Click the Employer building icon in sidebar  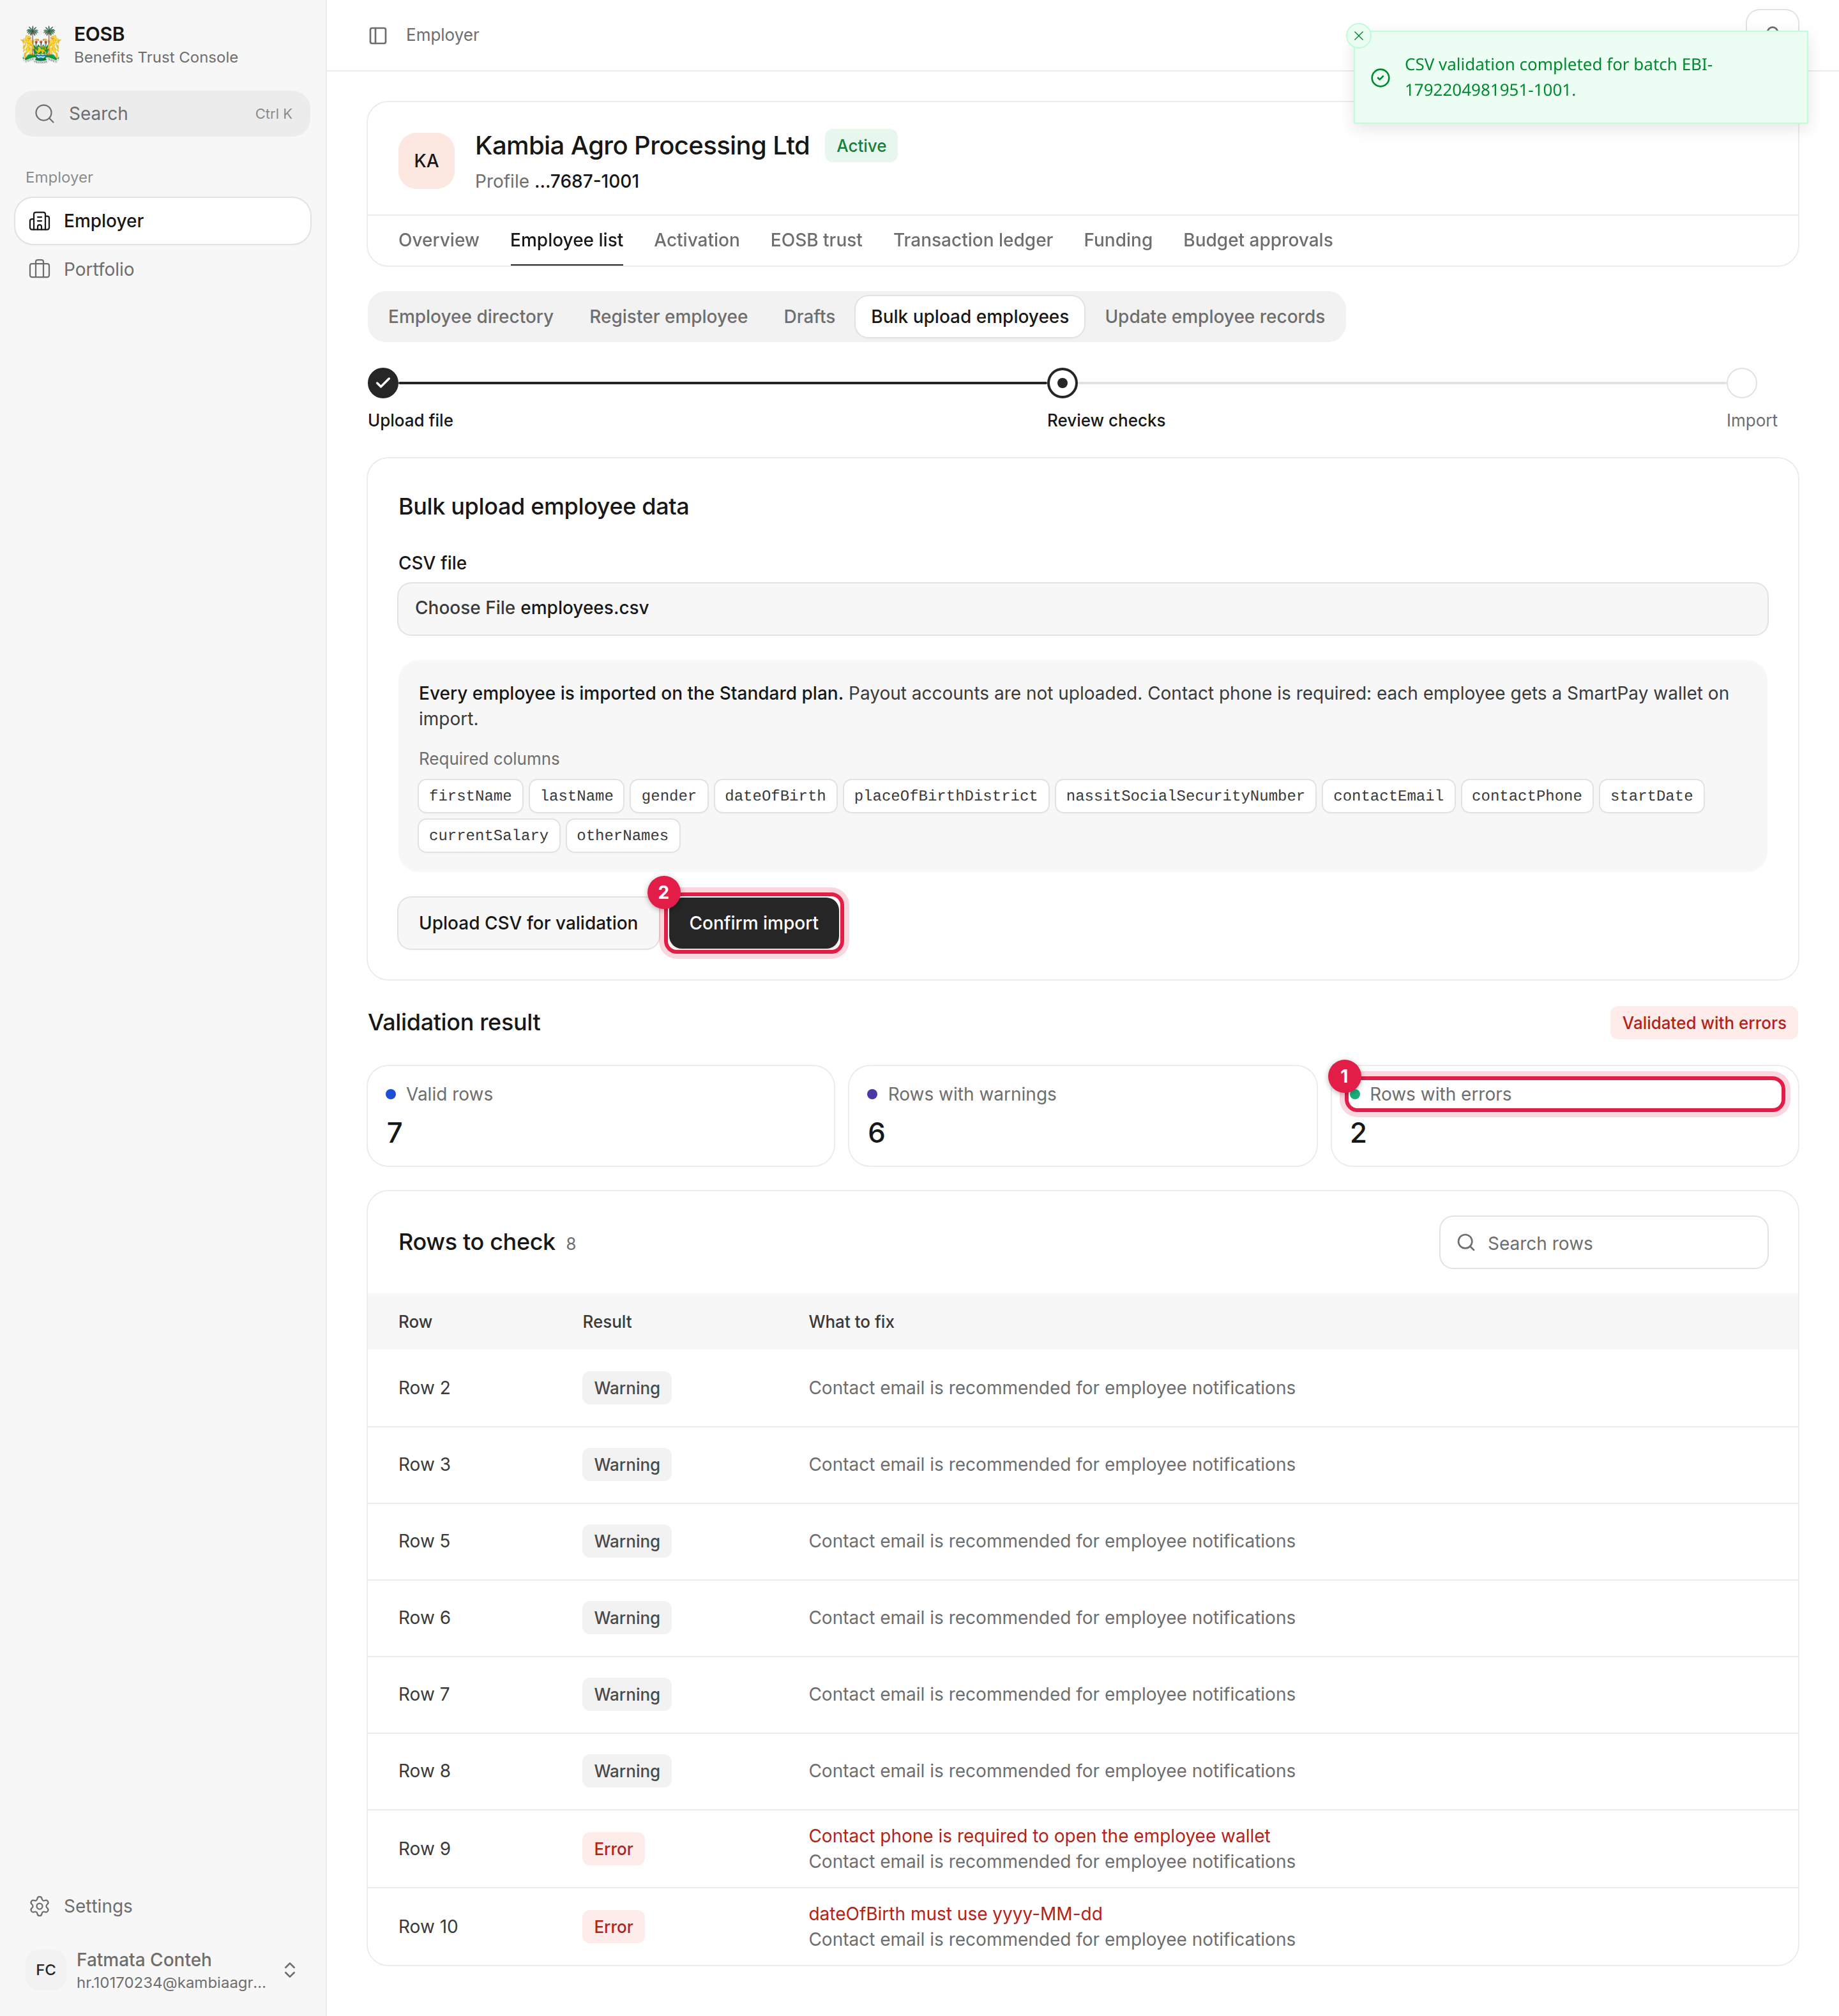40,221
